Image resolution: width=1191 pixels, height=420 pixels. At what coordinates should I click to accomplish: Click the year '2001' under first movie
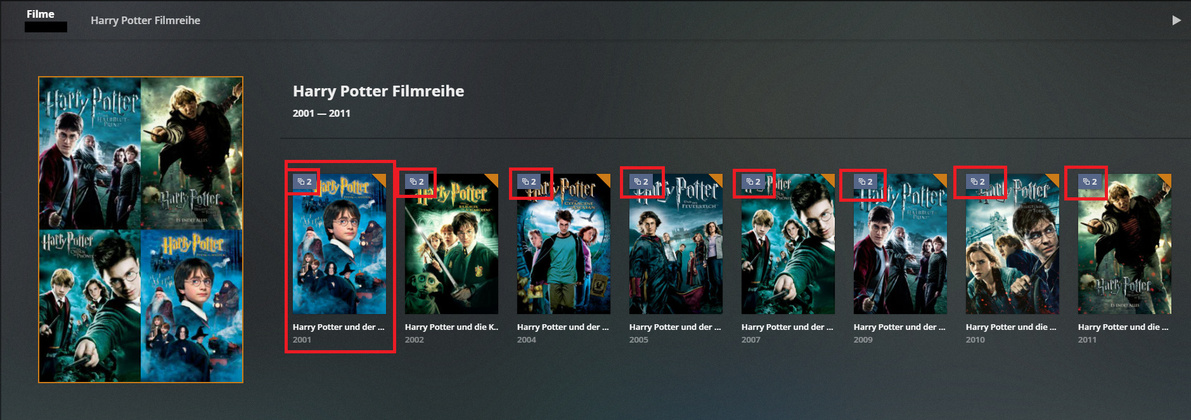[x=302, y=340]
